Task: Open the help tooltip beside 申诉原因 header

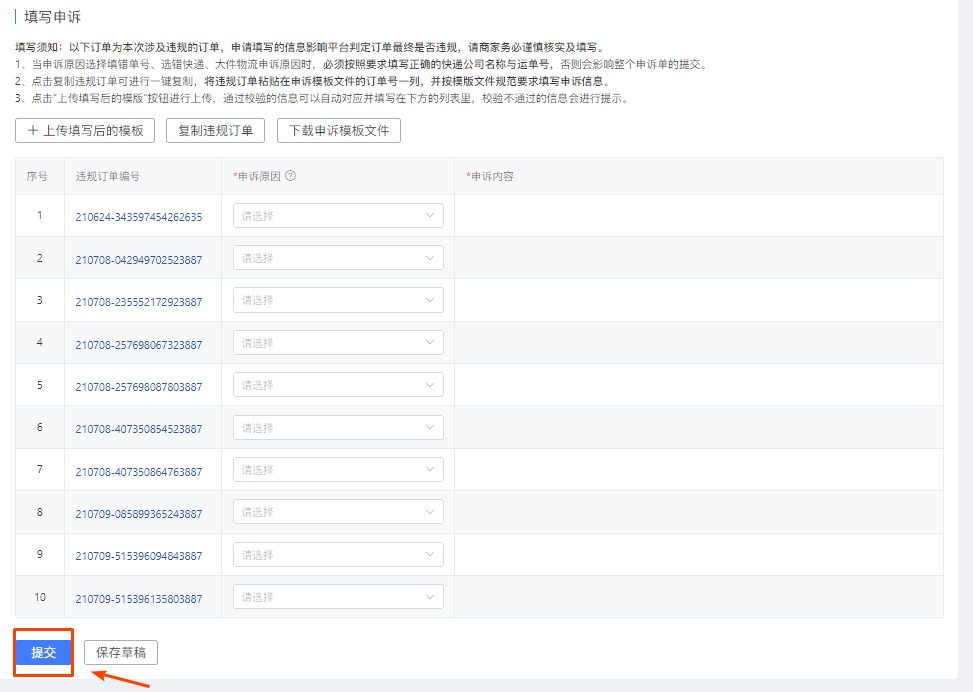Action: [x=290, y=174]
